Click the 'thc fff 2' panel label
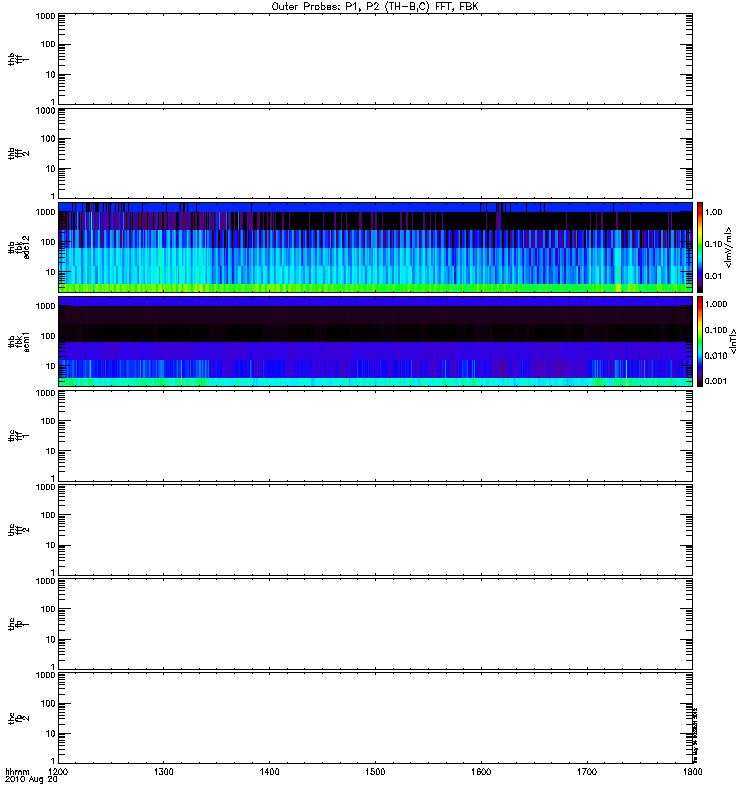This screenshot has height=800, width=750. tap(18, 530)
